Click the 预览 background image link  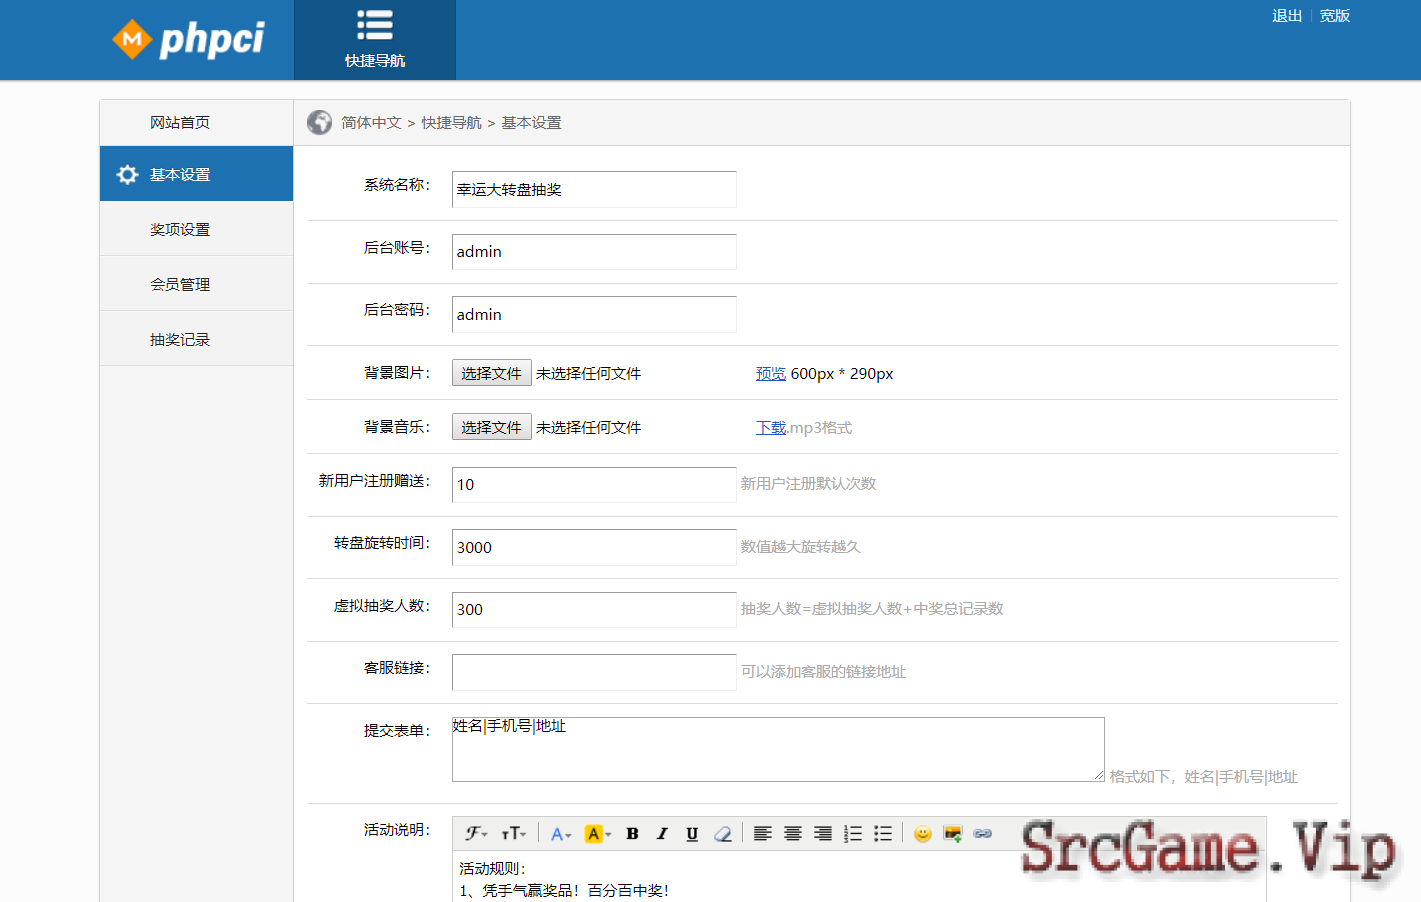click(770, 373)
